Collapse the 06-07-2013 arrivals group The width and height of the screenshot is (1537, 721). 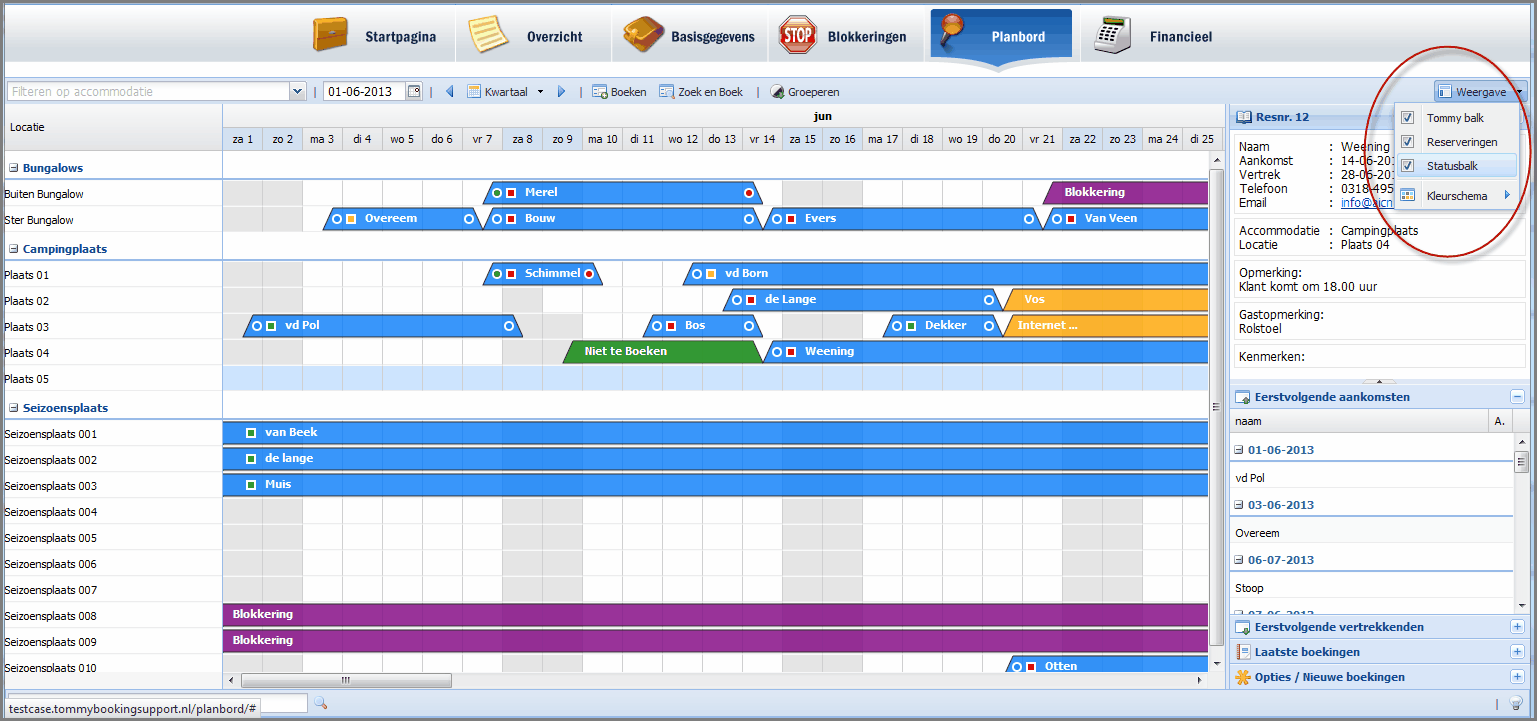[1239, 560]
